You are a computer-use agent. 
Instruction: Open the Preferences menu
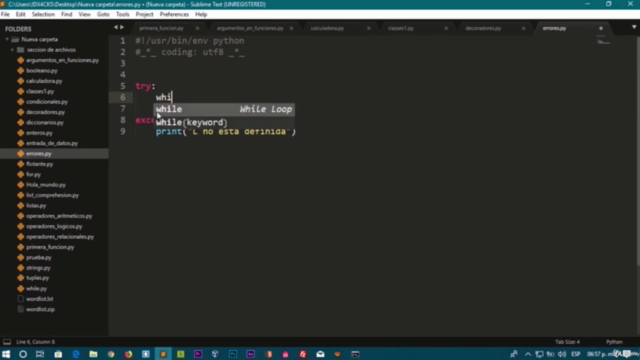(x=174, y=14)
